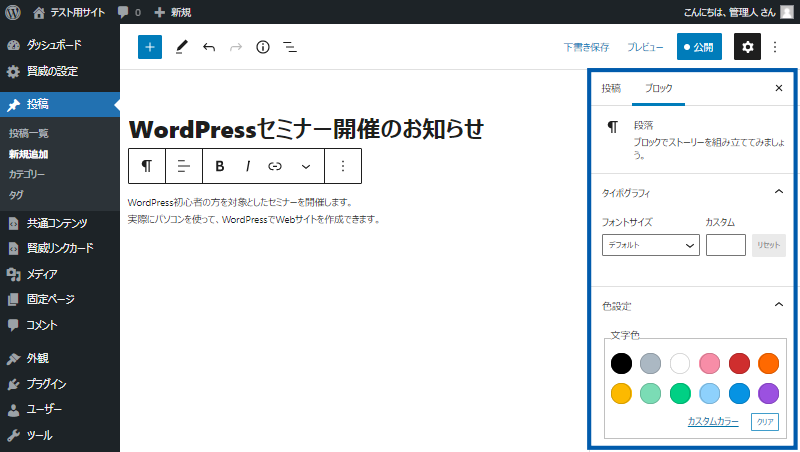The width and height of the screenshot is (800, 452).
Task: Click the リセット font size button
Action: tap(768, 245)
